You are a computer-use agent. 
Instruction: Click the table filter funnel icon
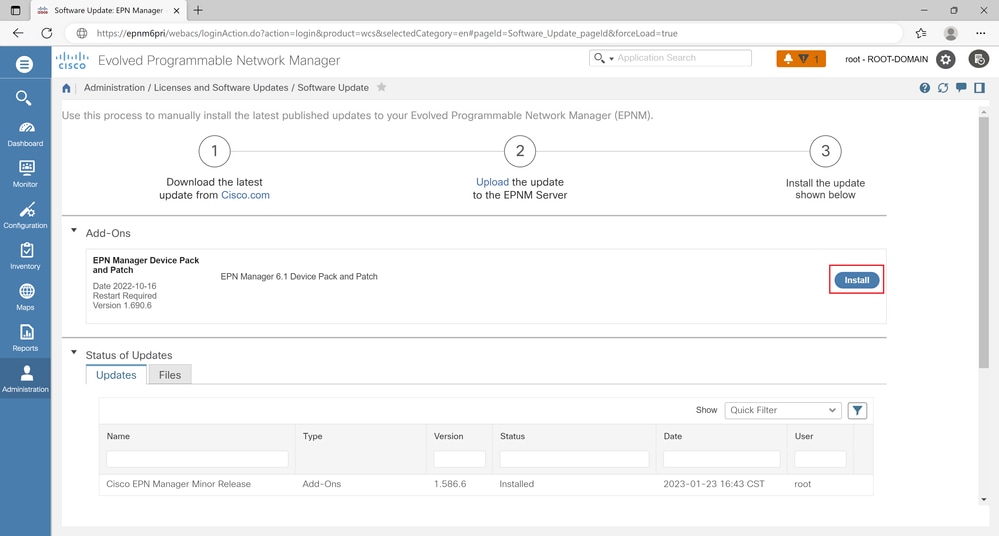pyautogui.click(x=858, y=410)
